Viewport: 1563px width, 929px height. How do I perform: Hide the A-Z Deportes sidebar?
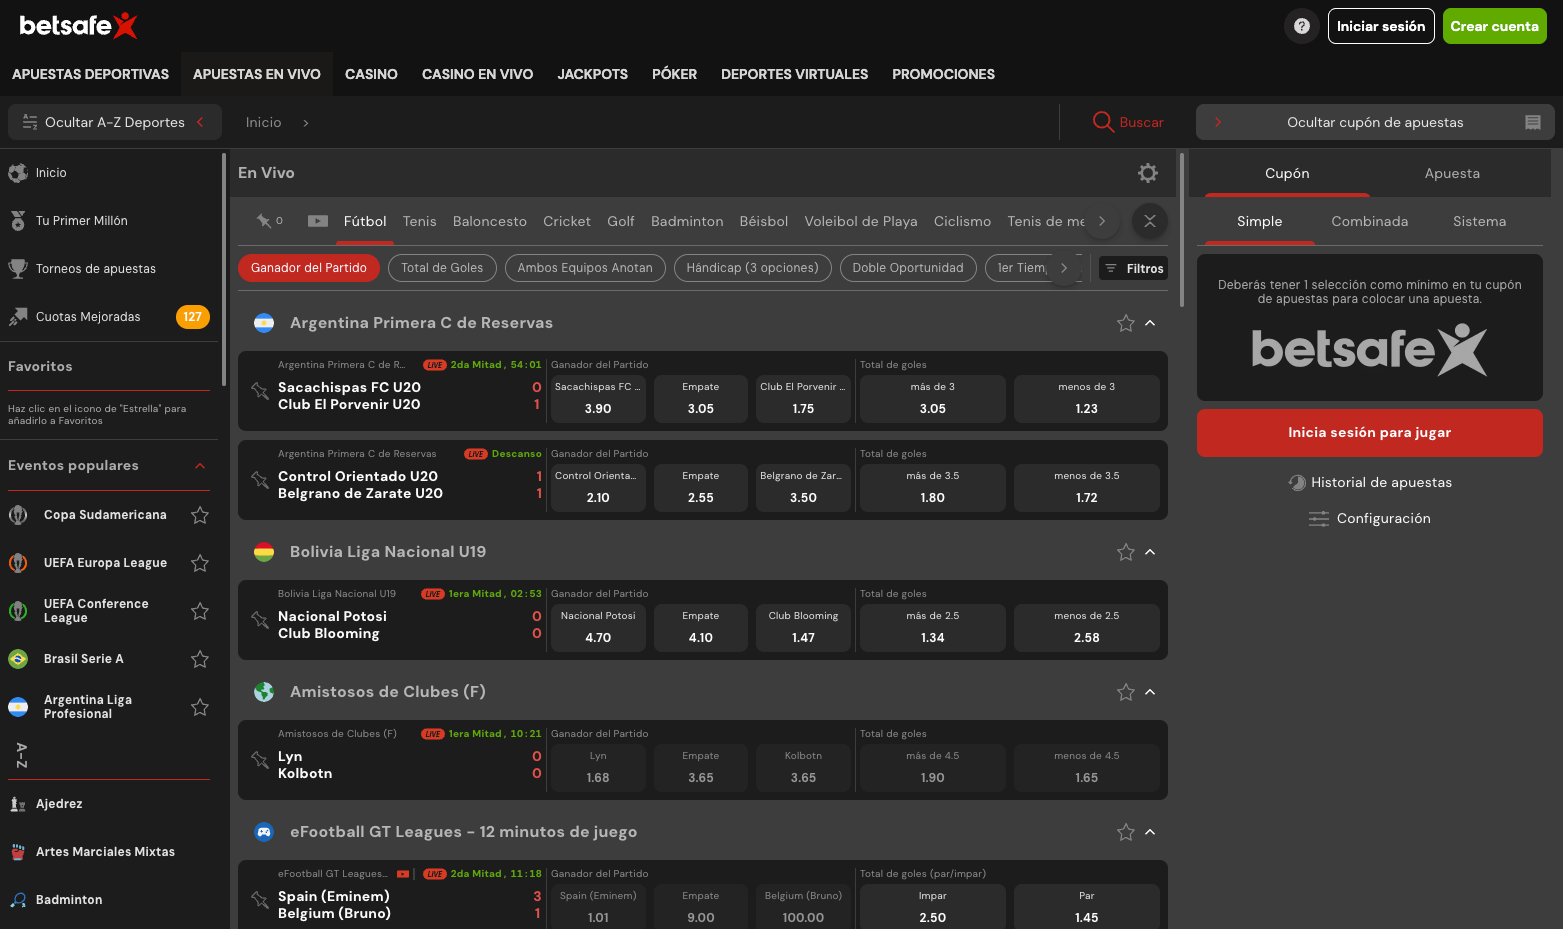pos(115,122)
